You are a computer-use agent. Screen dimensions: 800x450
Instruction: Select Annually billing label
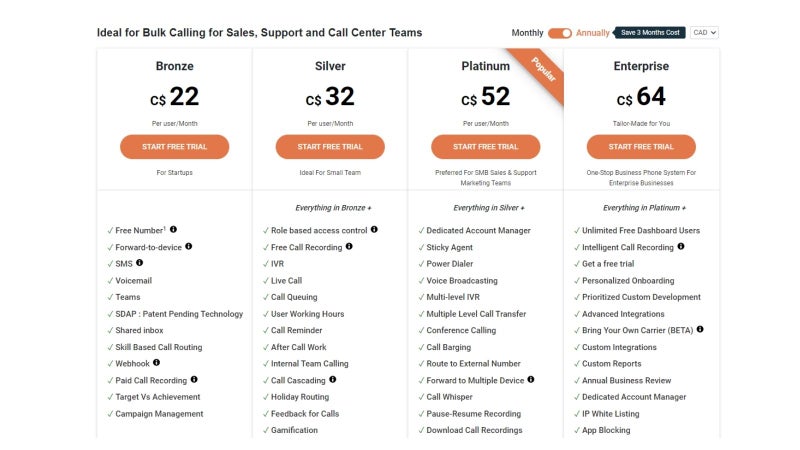pyautogui.click(x=592, y=33)
